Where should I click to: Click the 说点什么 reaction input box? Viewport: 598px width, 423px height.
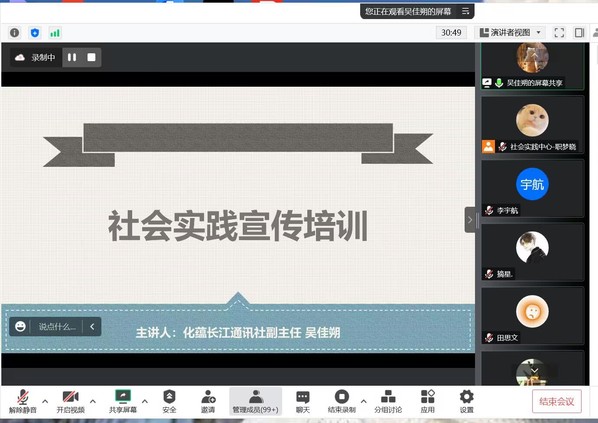[56, 326]
